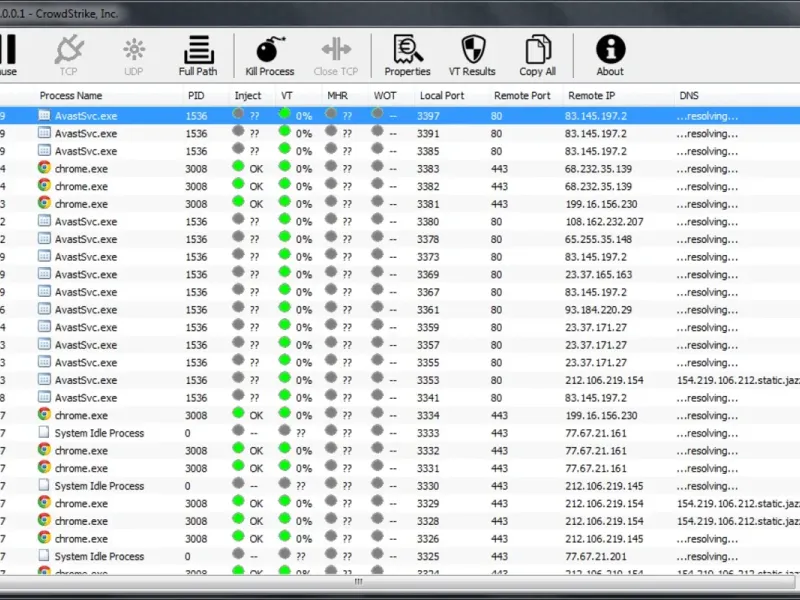The width and height of the screenshot is (800, 600).
Task: Click gray MHR status dot on port 3385 row
Action: coord(331,149)
